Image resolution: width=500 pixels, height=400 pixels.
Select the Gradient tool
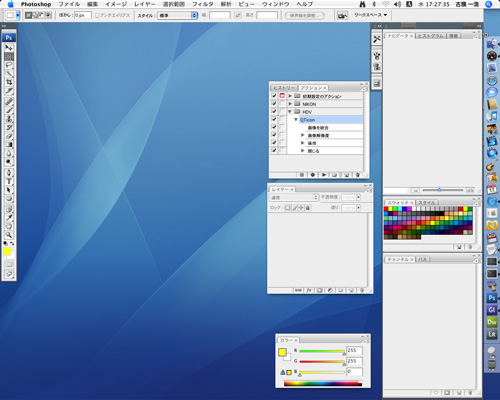click(x=9, y=145)
